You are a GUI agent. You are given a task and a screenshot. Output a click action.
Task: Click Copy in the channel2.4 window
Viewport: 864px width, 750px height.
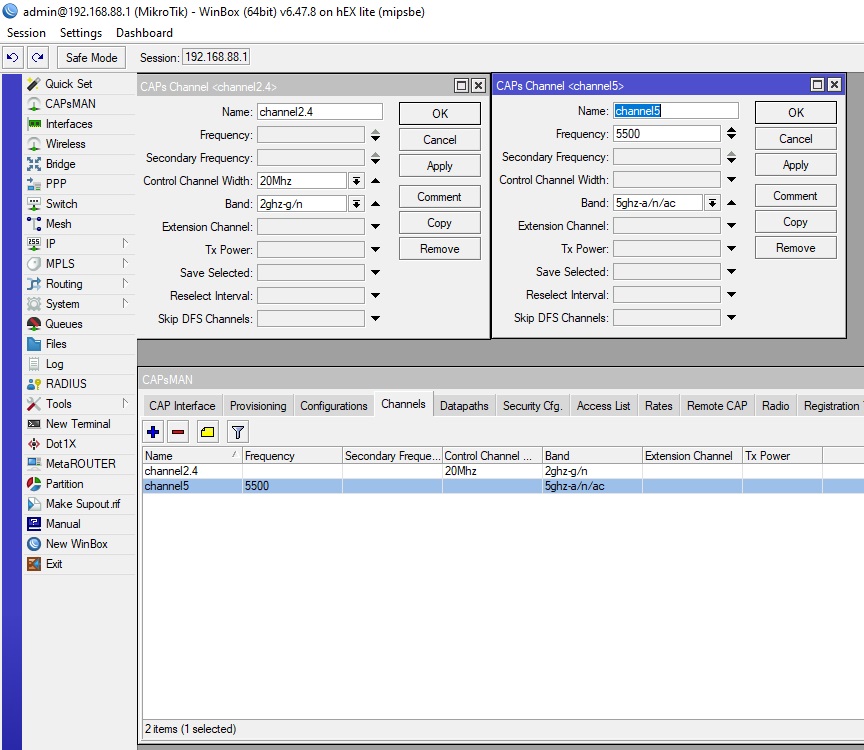coord(440,223)
